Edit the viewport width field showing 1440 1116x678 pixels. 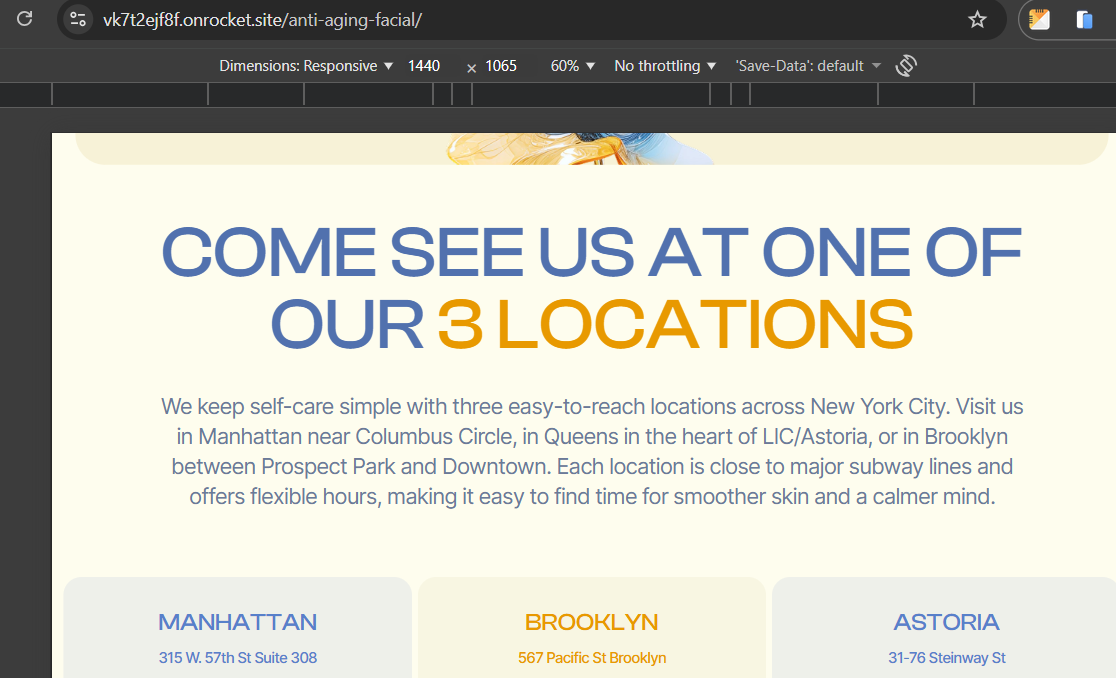tap(424, 65)
